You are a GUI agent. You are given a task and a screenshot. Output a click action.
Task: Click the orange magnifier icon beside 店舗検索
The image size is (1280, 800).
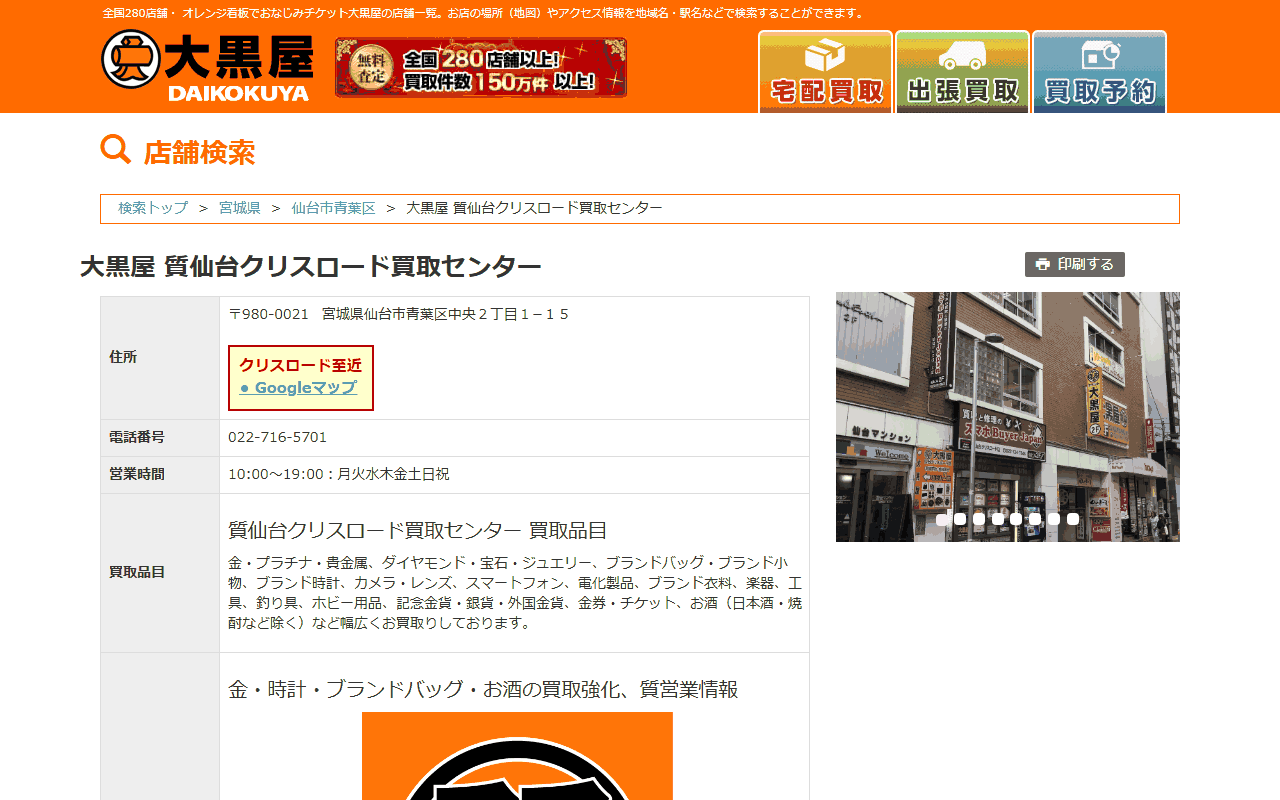click(116, 150)
